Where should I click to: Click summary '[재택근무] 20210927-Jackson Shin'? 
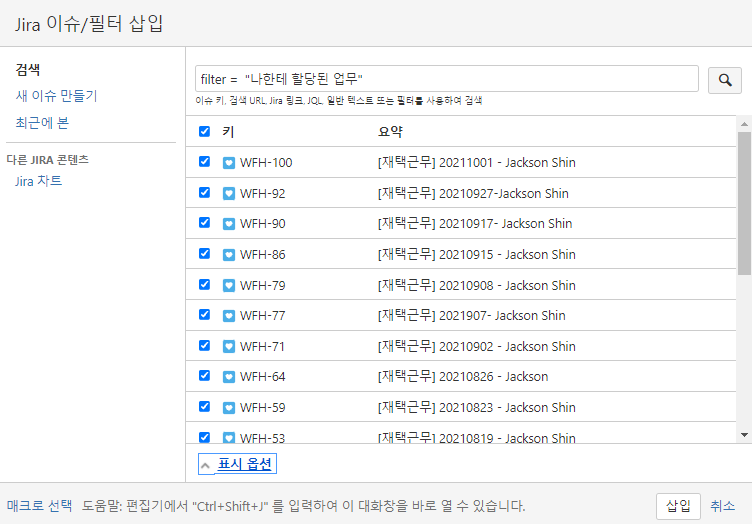coord(473,193)
